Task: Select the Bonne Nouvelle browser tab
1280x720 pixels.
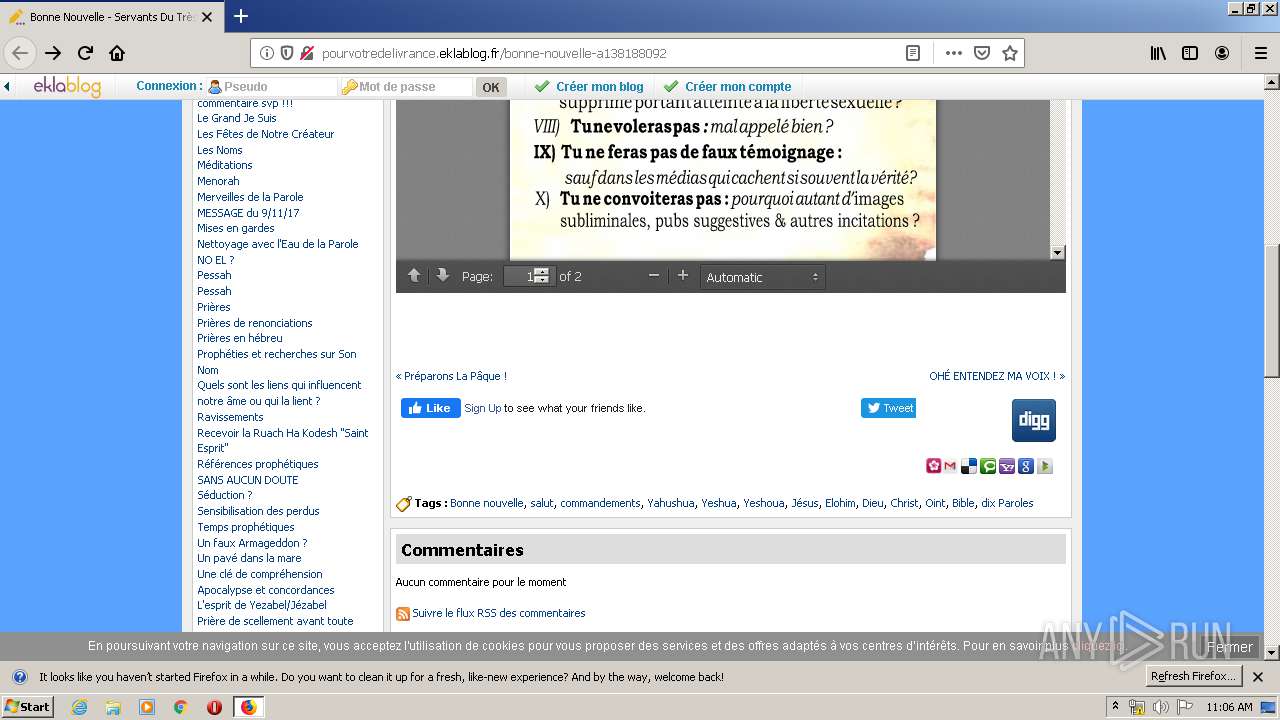Action: 111,17
